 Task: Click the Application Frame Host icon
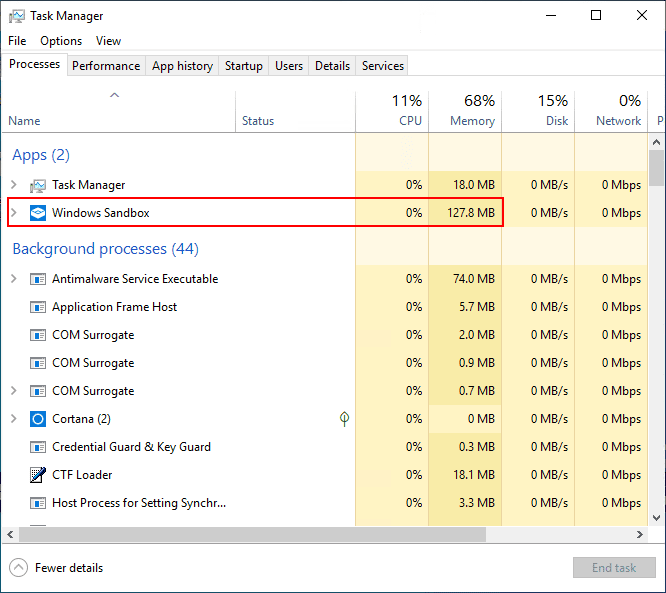[x=38, y=307]
